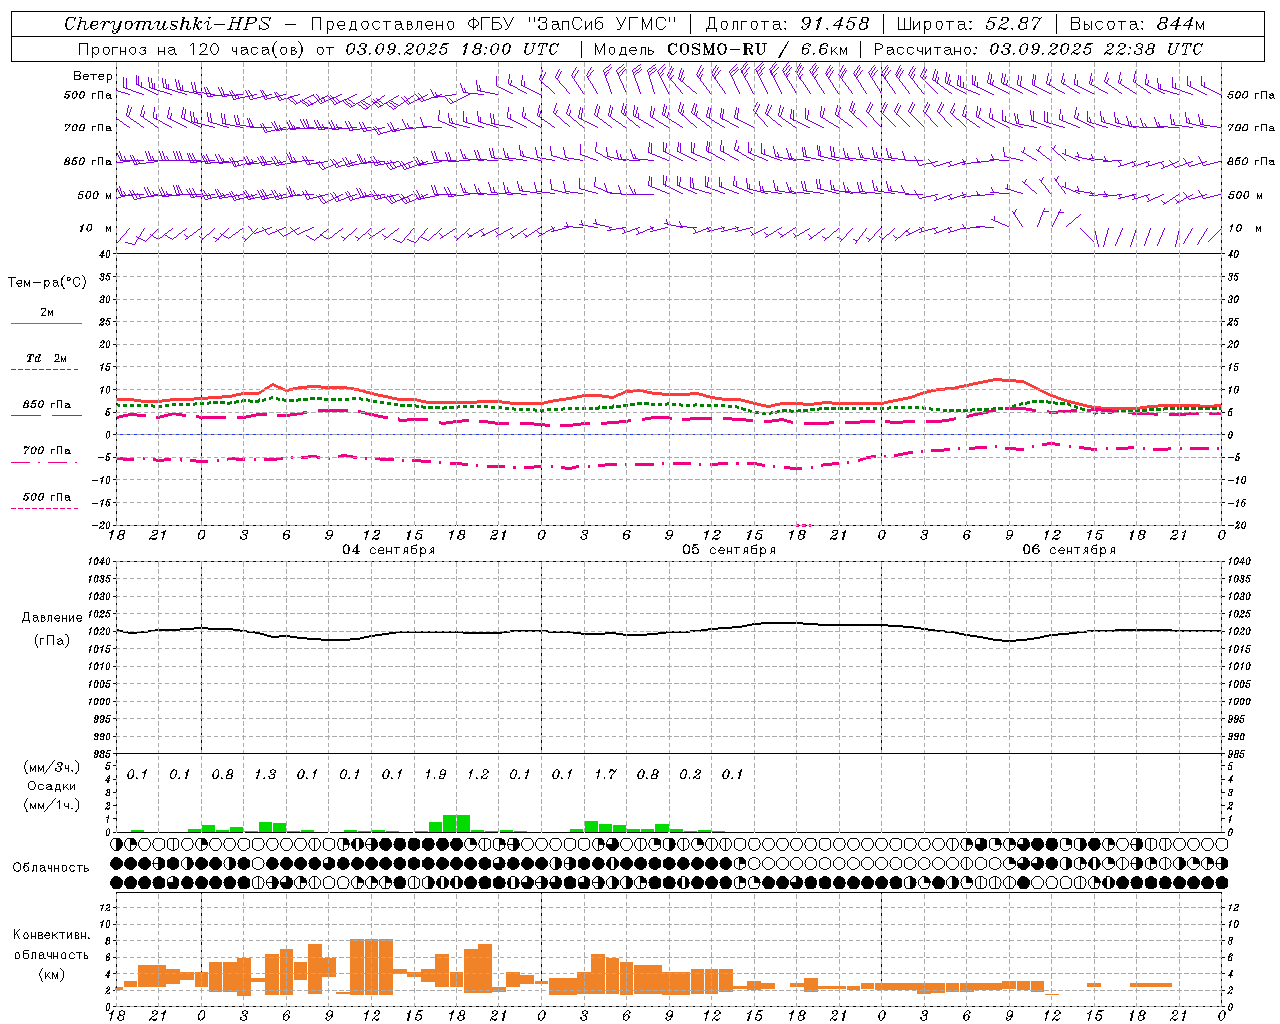Click the '700 гПа' temperature legend entry
1280x1024 pixels.
47,451
